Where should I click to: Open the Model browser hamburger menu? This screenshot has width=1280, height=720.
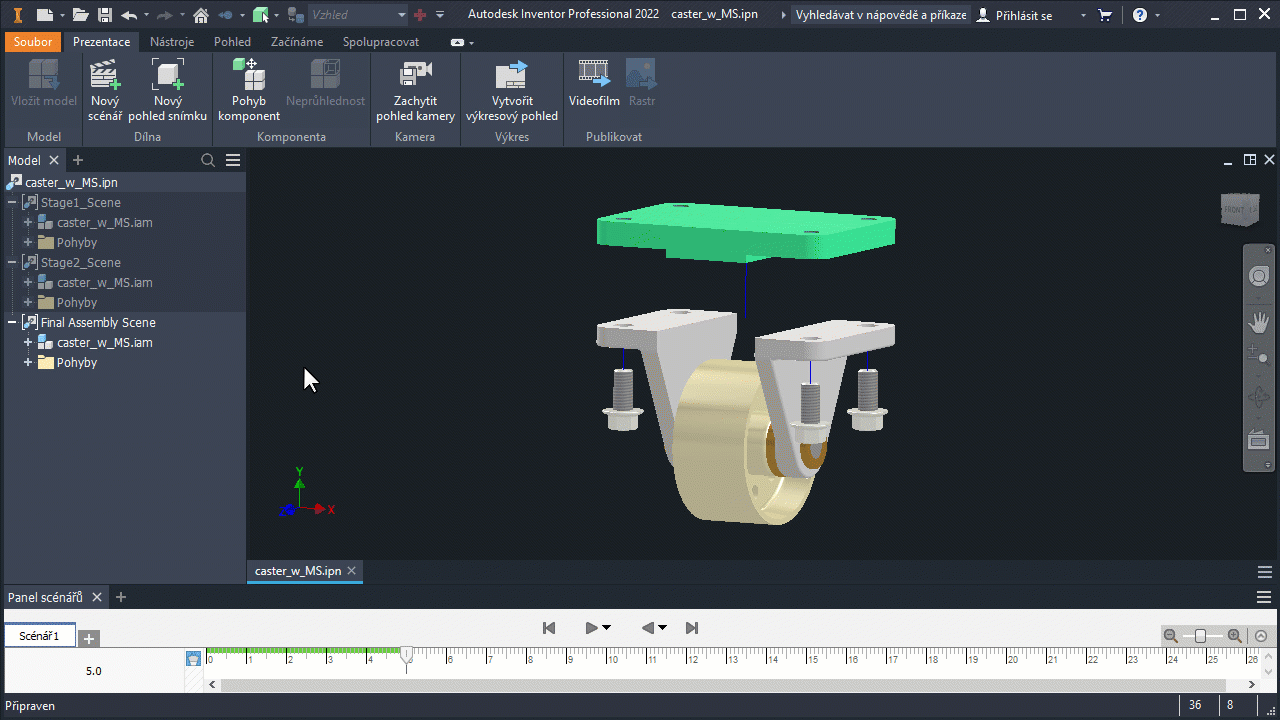click(x=233, y=160)
